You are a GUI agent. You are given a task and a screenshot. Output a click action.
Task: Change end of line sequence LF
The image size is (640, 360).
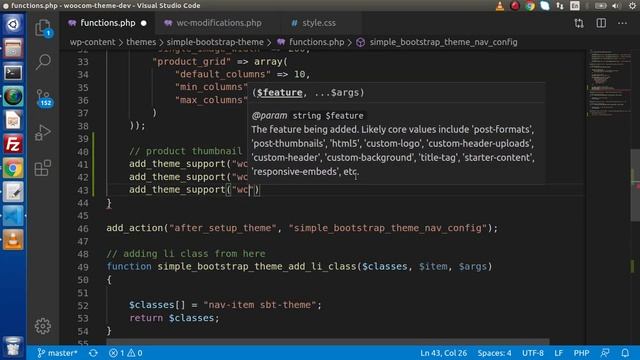[x=558, y=353]
